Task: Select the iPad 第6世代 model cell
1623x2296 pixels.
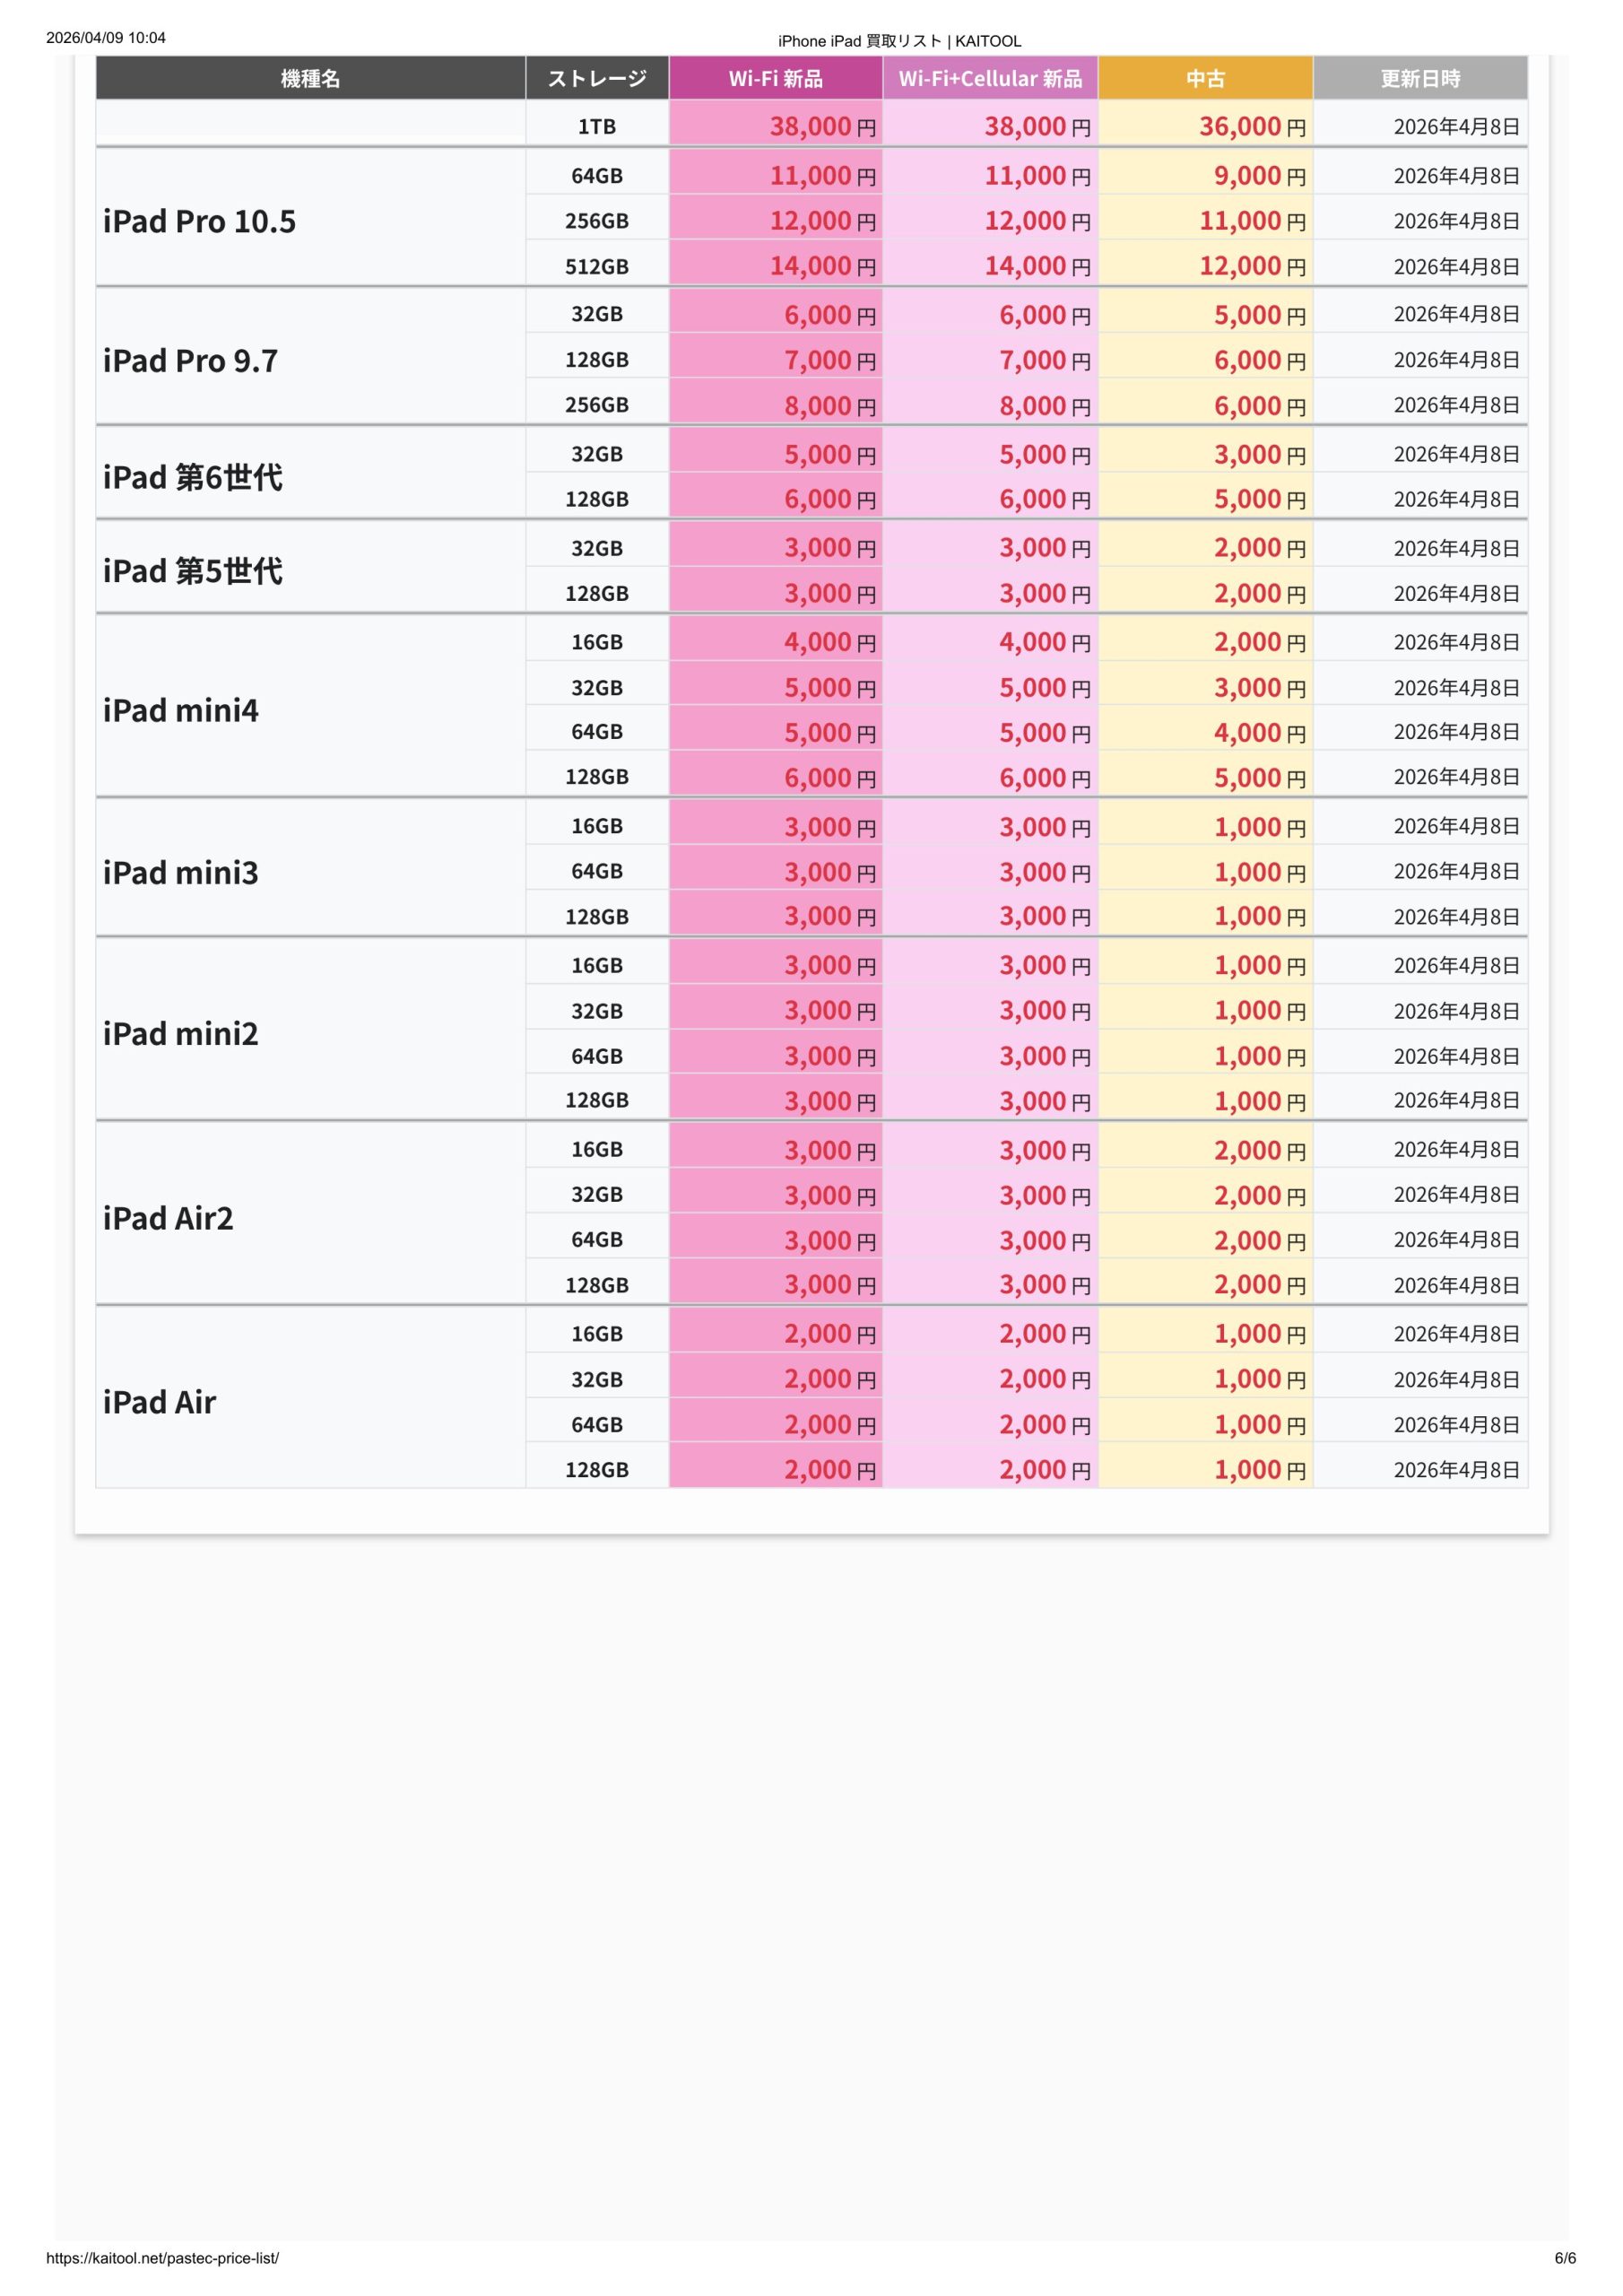Action: [192, 477]
